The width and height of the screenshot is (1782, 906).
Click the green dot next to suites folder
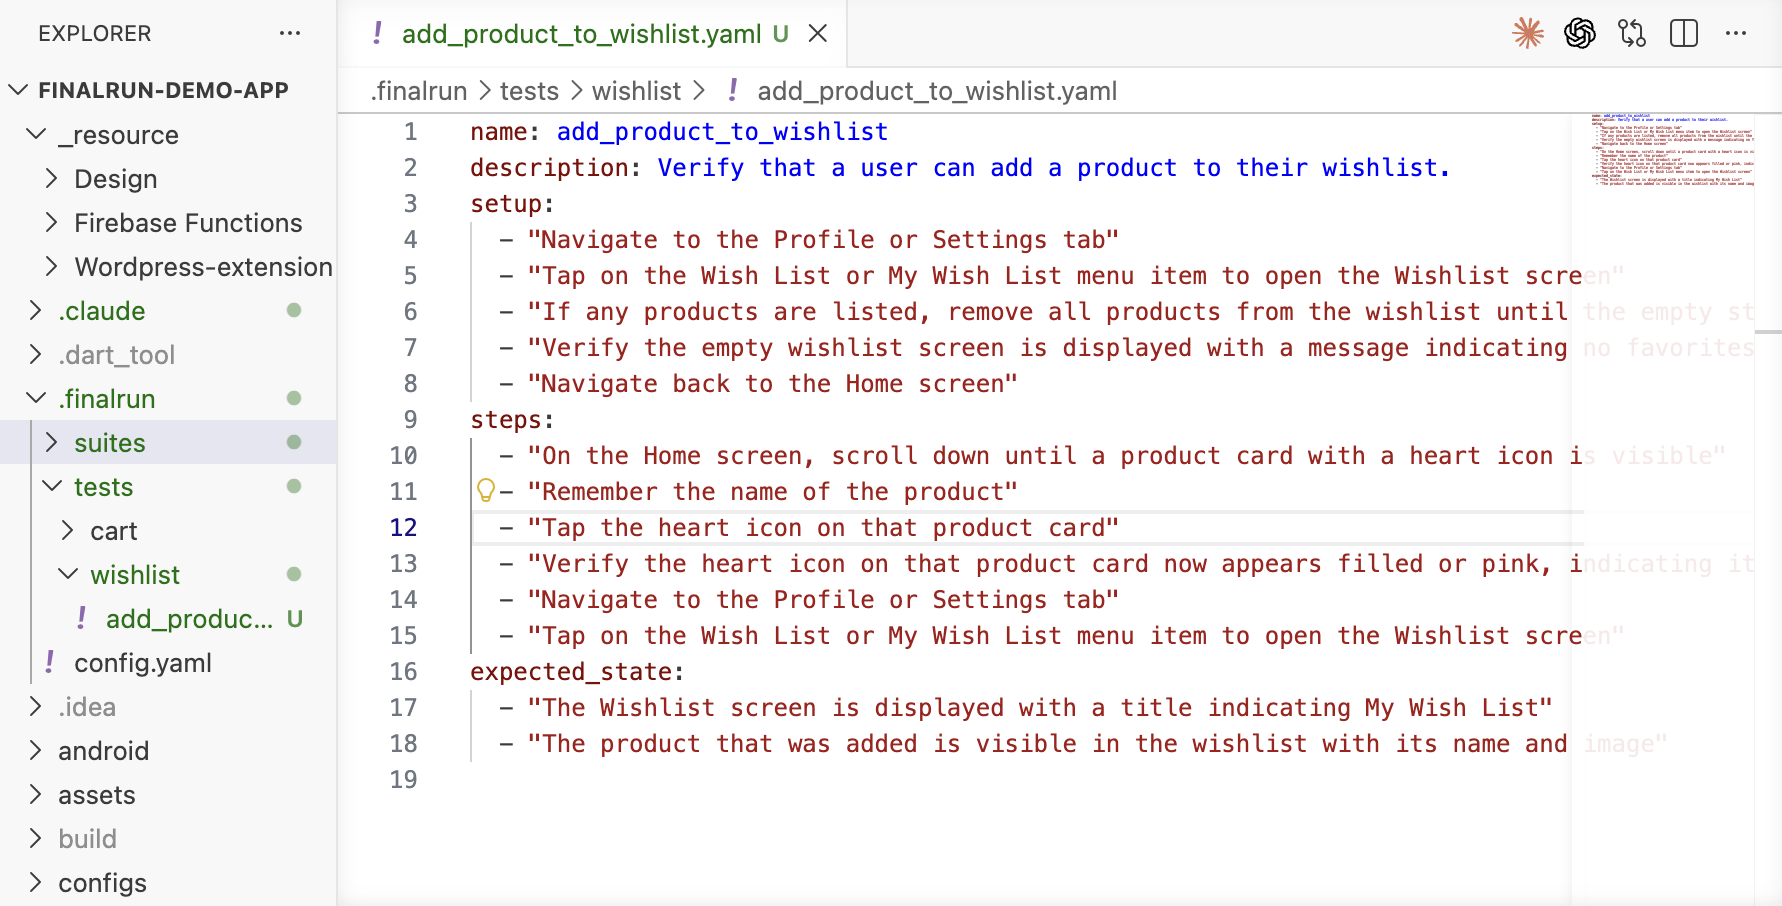pyautogui.click(x=293, y=443)
